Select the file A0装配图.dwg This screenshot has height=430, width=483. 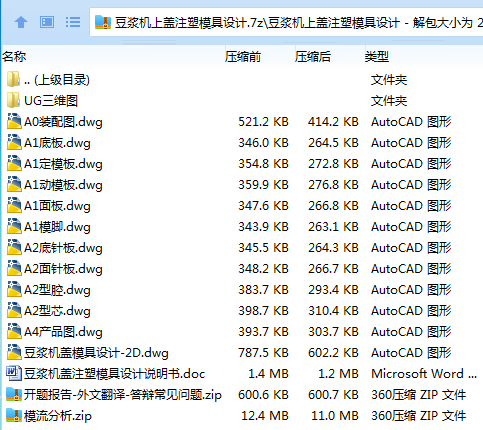click(x=63, y=122)
